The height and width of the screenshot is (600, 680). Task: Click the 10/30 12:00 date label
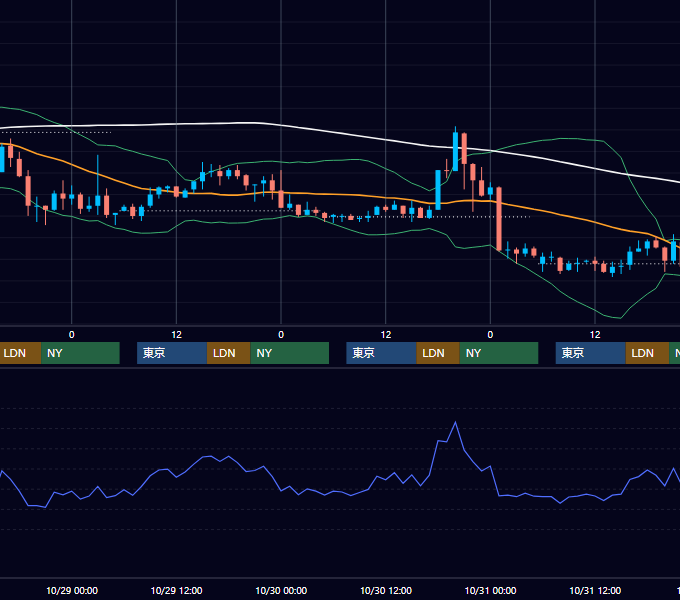click(x=386, y=590)
